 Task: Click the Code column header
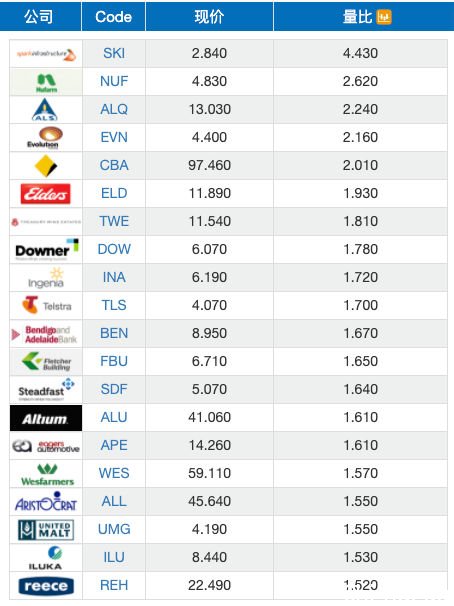tap(114, 16)
